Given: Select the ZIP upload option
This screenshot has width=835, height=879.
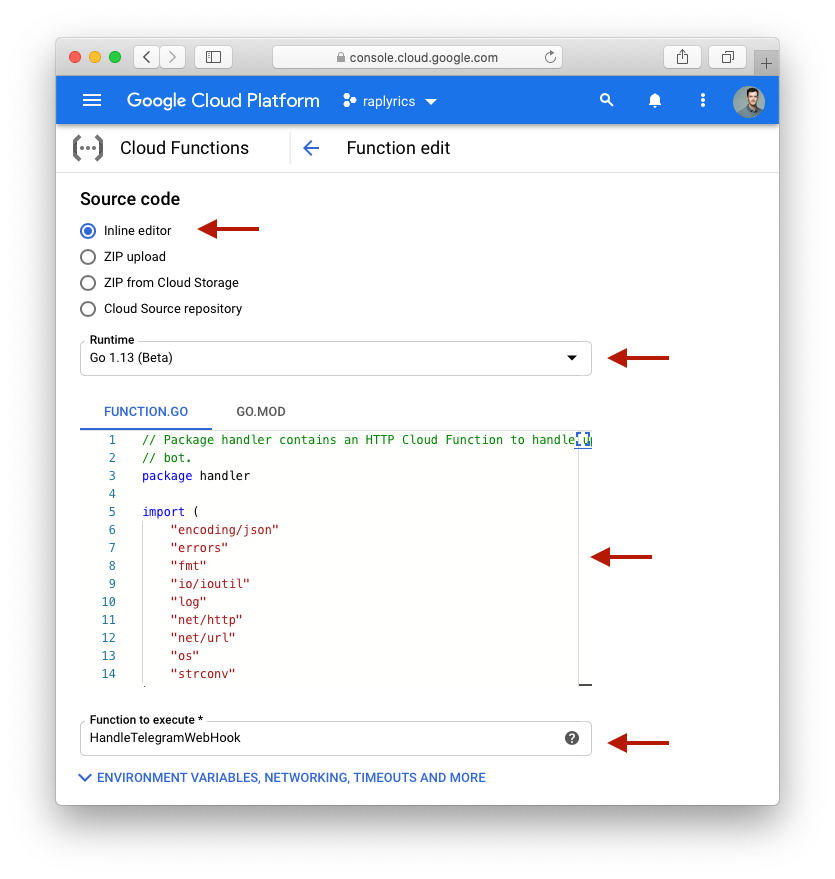Looking at the screenshot, I should click(88, 257).
